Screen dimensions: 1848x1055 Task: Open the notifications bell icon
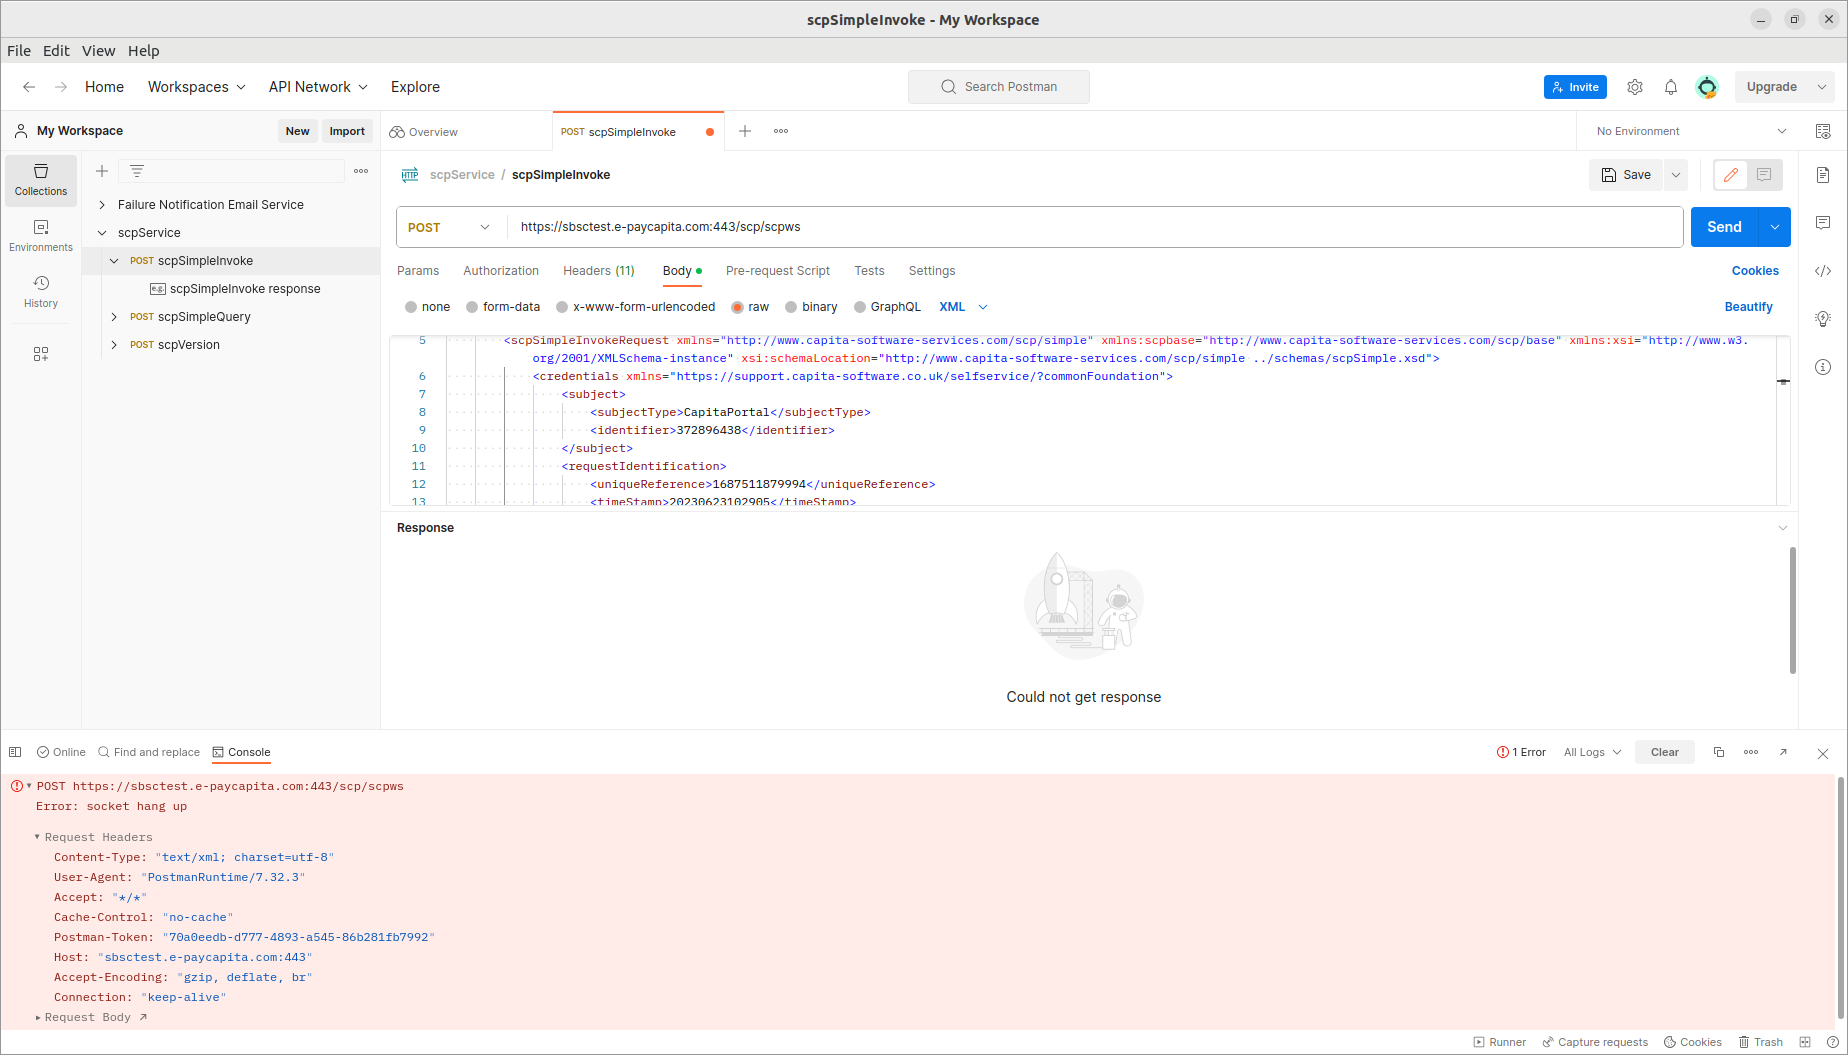pos(1671,87)
